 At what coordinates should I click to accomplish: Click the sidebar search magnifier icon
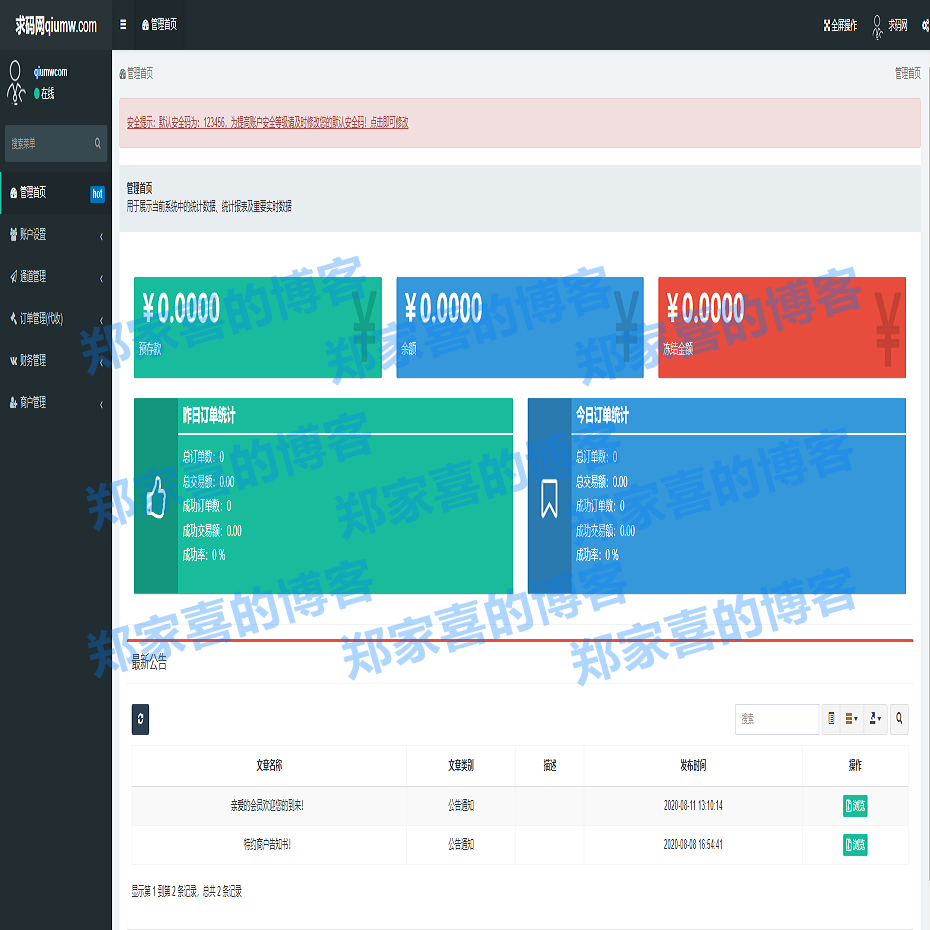click(97, 144)
